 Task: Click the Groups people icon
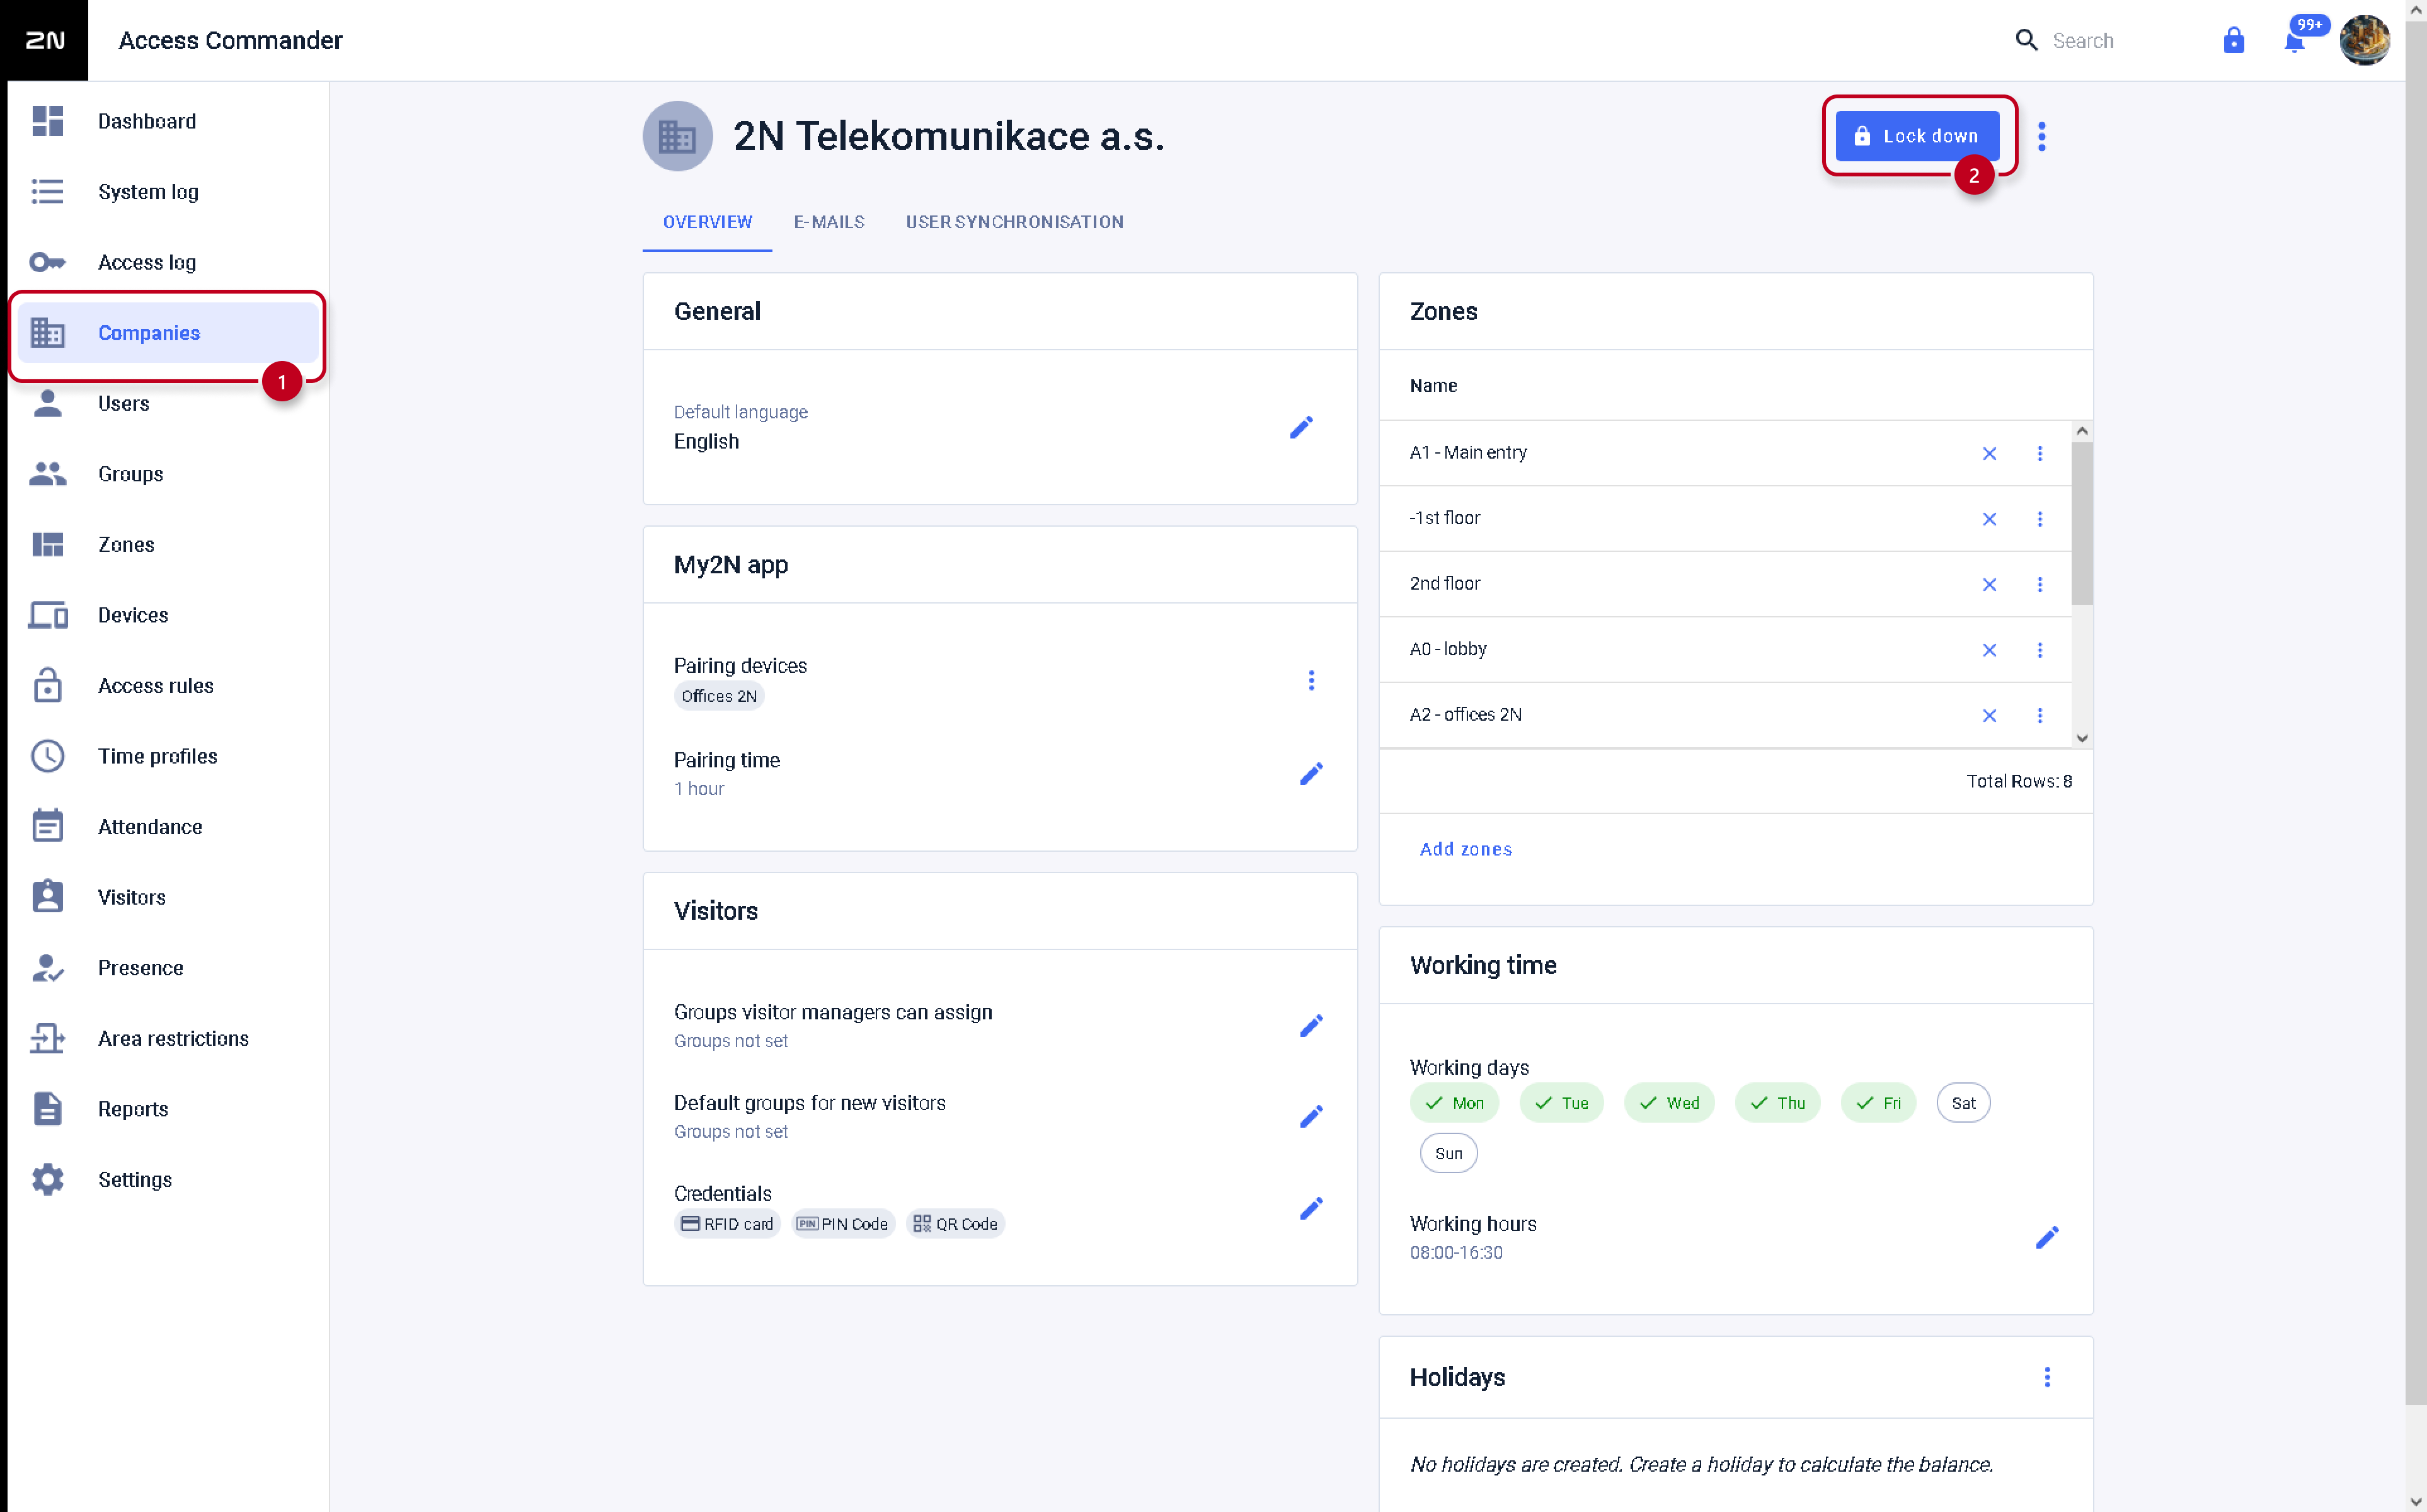47,474
